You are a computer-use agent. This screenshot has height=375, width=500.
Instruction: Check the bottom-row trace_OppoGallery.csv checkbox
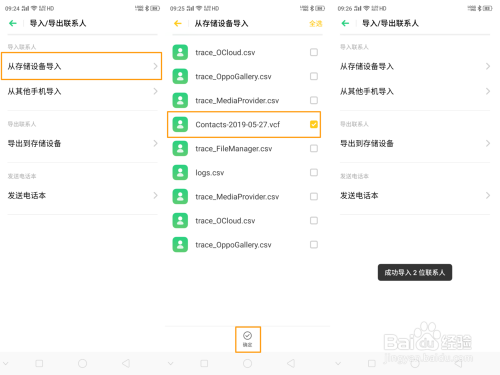click(x=314, y=245)
